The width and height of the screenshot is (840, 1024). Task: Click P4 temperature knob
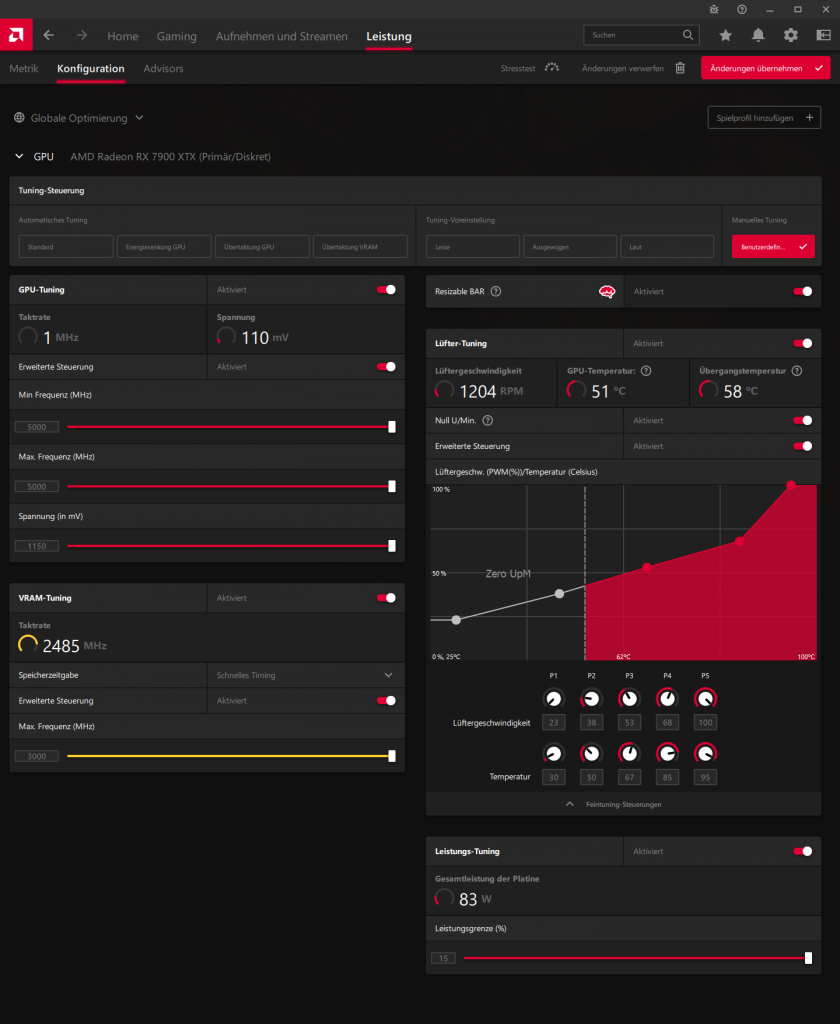[x=667, y=754]
